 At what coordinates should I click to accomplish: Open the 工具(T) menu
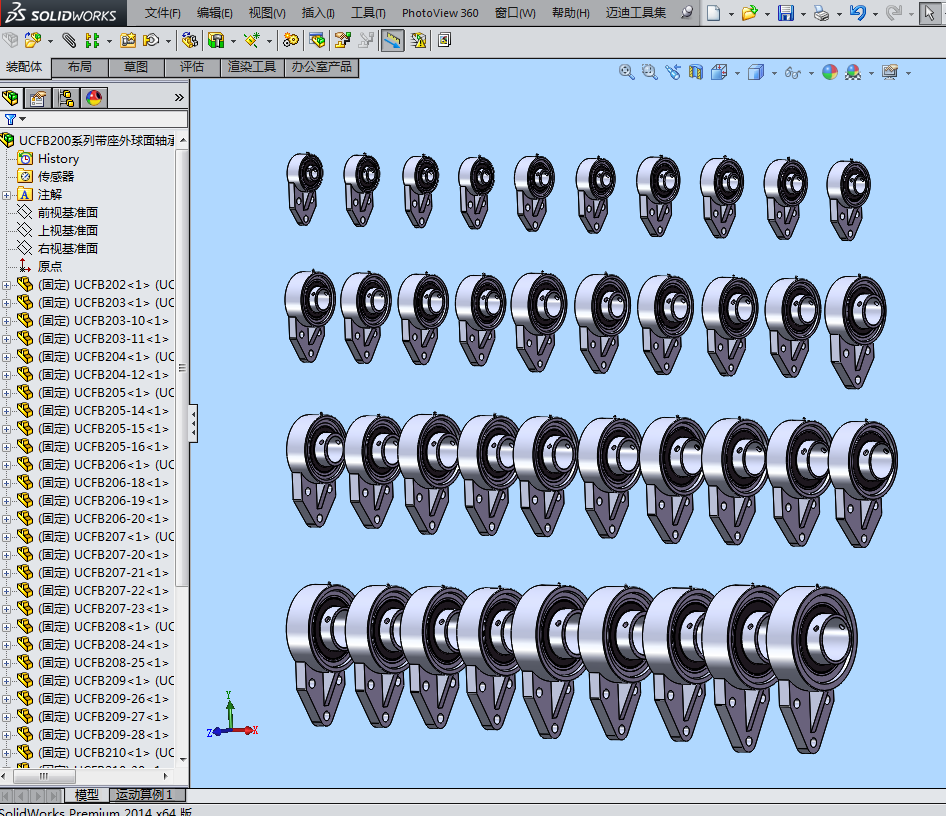point(369,13)
